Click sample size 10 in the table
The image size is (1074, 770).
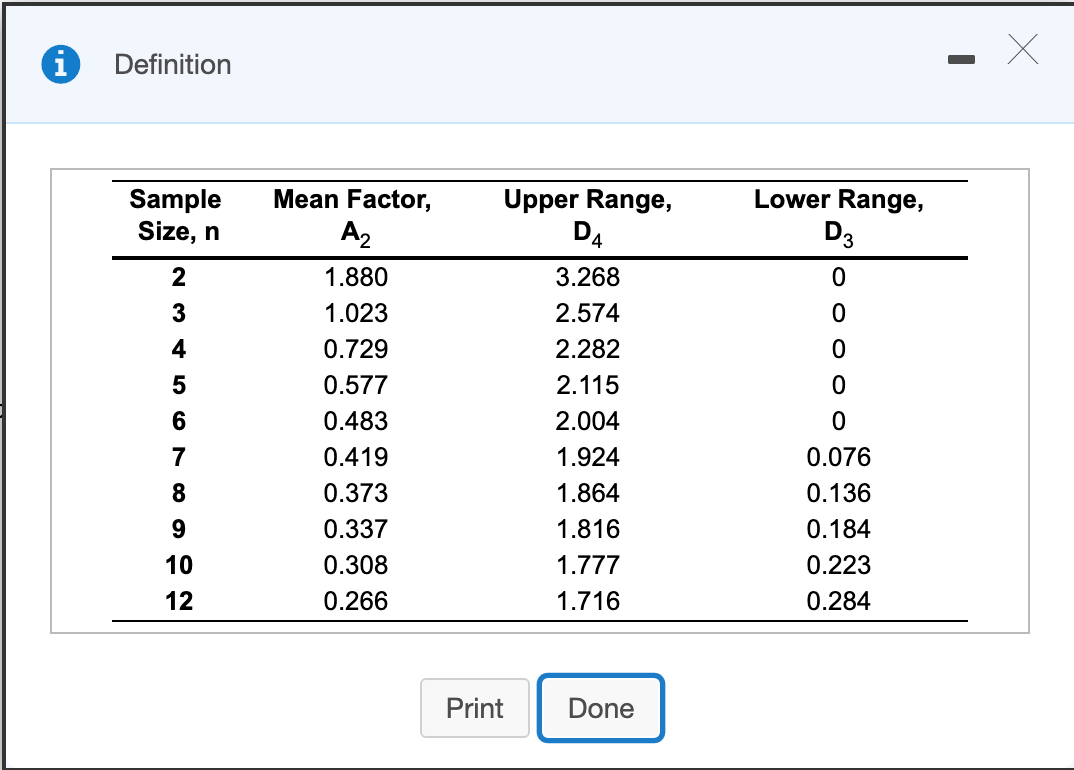coord(176,565)
